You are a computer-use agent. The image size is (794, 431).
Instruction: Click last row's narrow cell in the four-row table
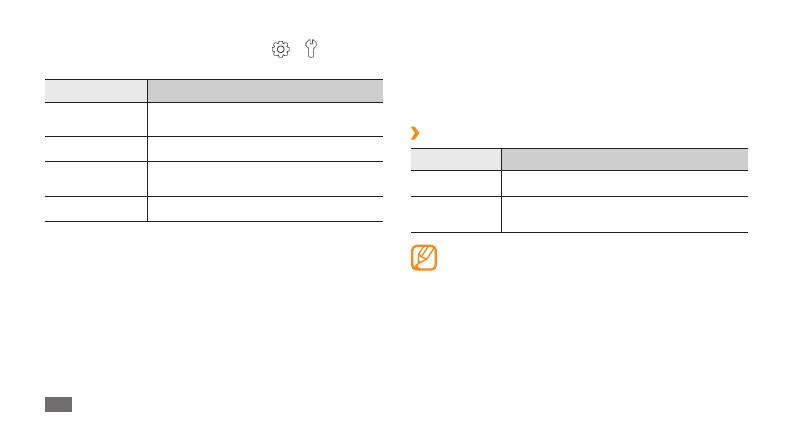pos(96,208)
